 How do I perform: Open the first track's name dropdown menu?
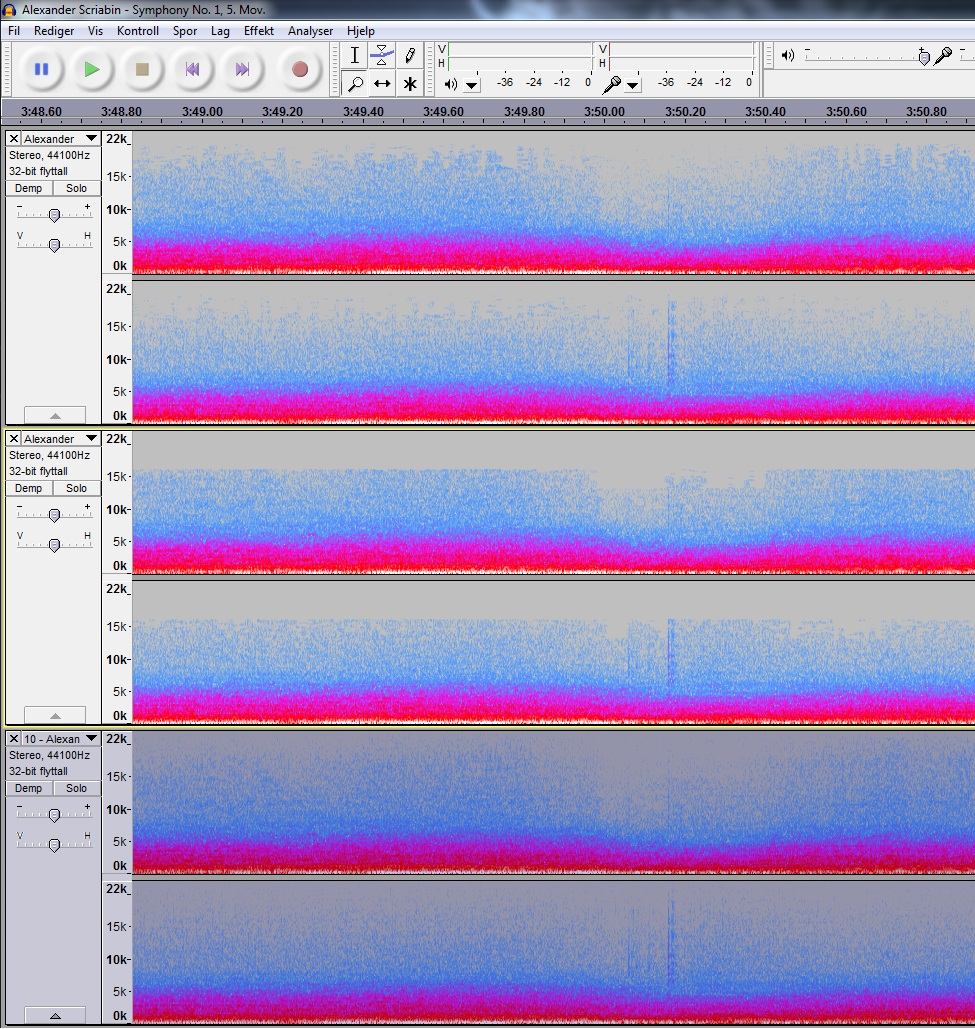click(91, 139)
